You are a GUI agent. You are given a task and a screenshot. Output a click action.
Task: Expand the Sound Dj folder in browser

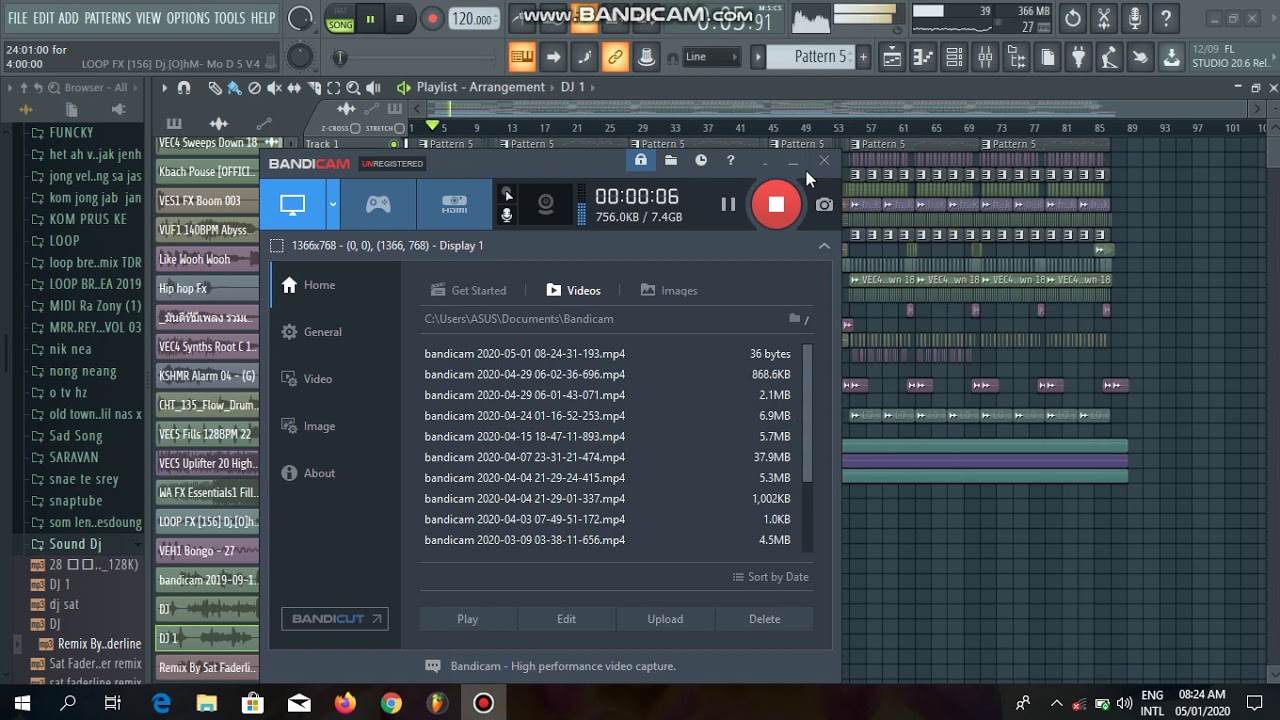(75, 544)
